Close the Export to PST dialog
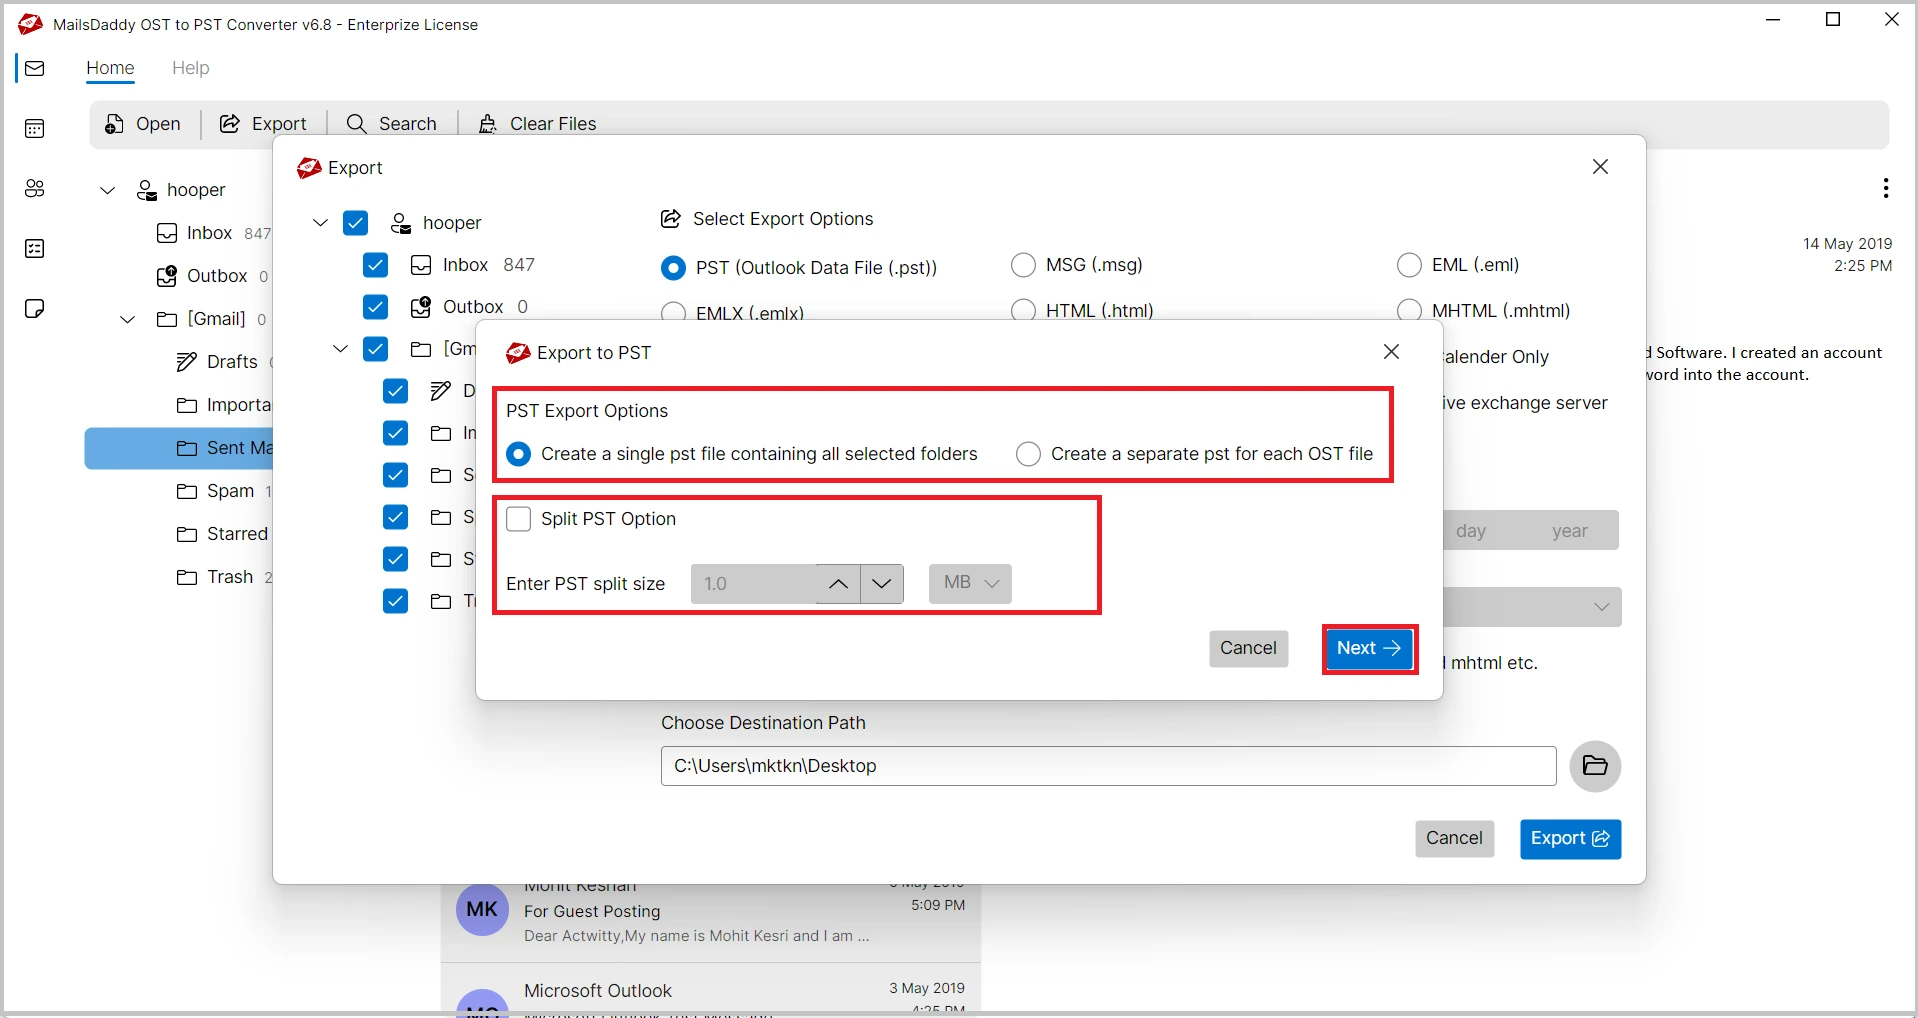The height and width of the screenshot is (1018, 1918). pos(1391,352)
